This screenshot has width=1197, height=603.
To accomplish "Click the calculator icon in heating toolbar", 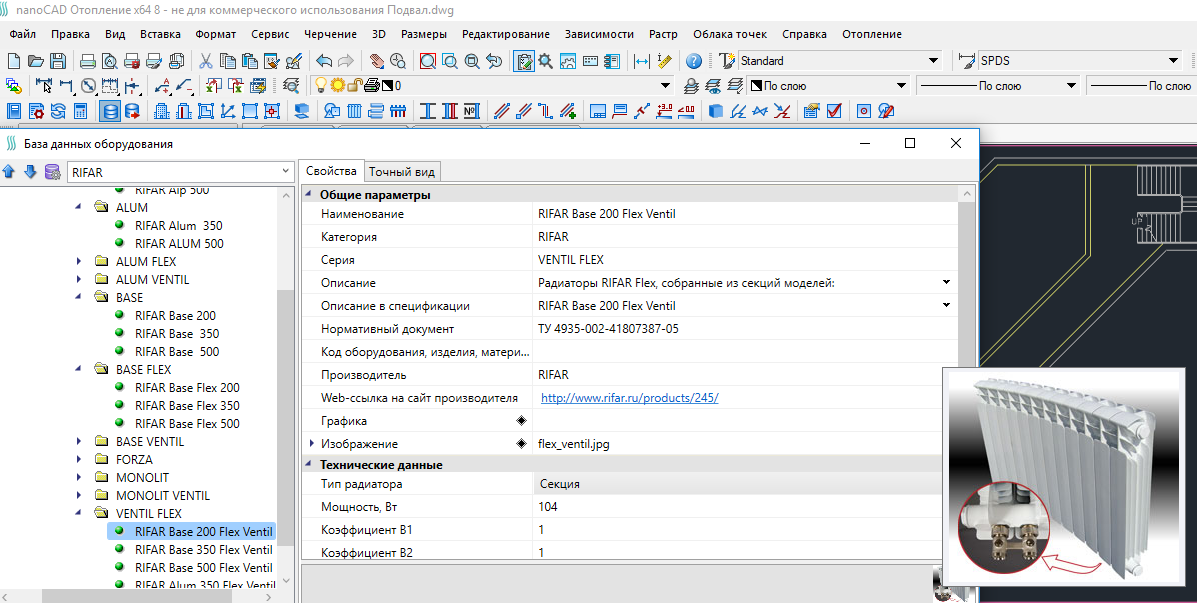I will (x=81, y=111).
